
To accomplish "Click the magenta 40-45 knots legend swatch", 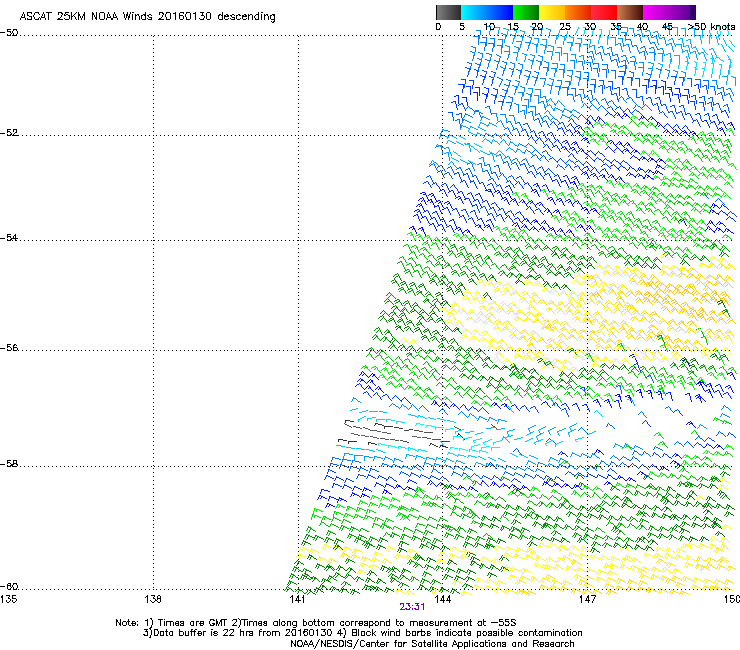I will 656,12.
